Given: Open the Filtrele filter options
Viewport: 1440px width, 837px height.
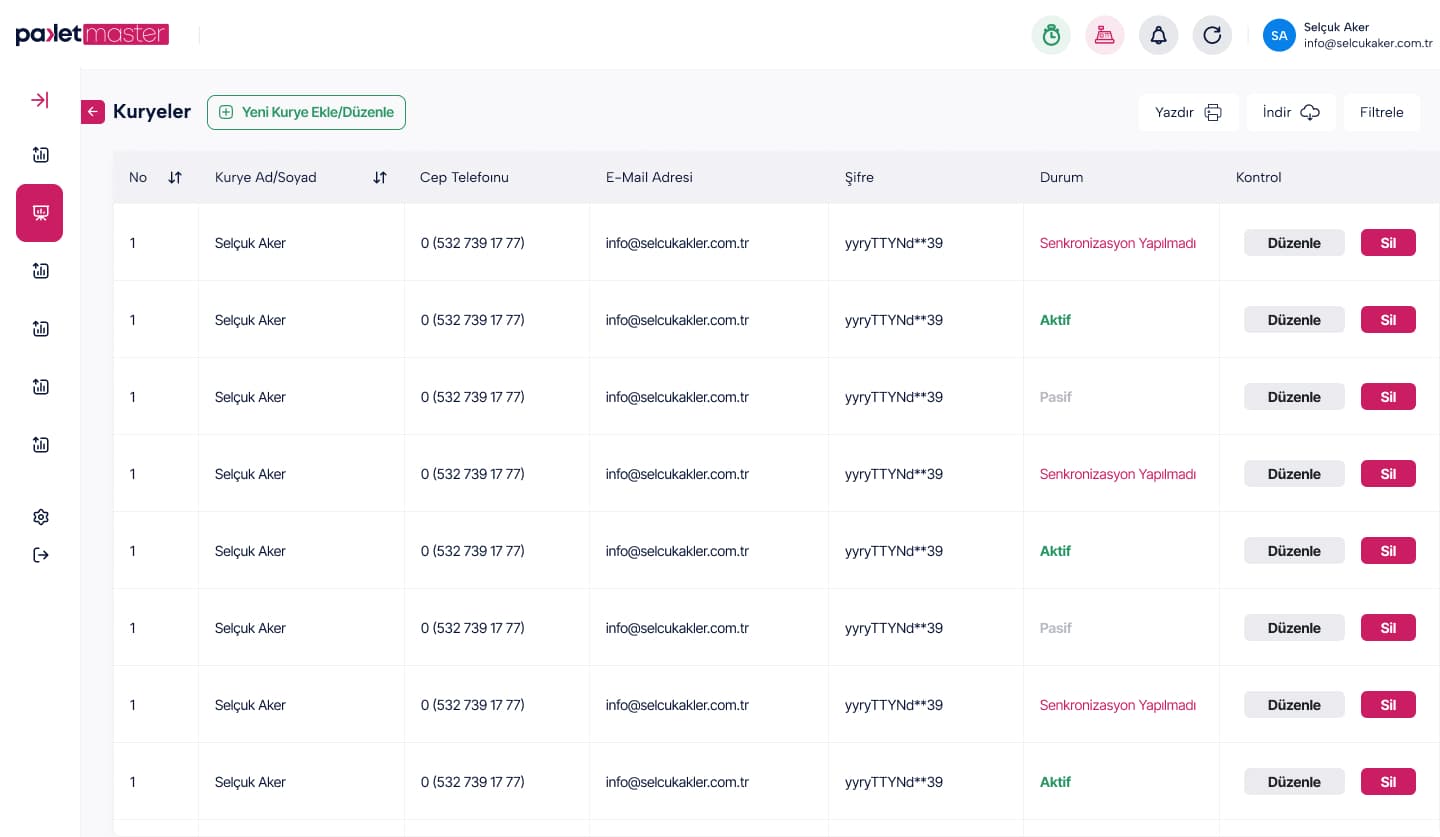Looking at the screenshot, I should (x=1381, y=112).
